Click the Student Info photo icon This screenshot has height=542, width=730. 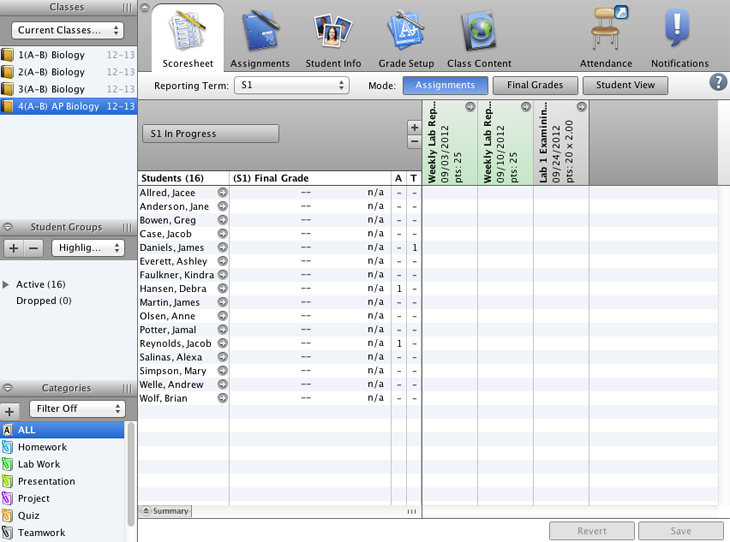point(333,33)
